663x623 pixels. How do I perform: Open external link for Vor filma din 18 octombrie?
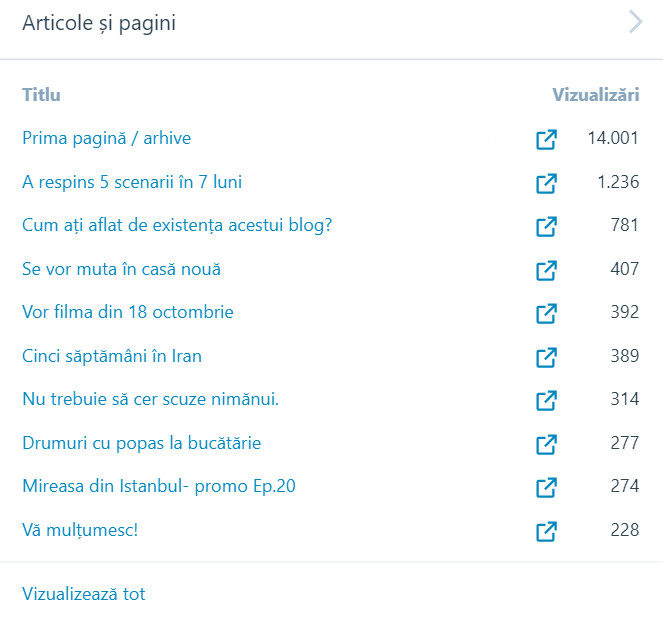546,313
